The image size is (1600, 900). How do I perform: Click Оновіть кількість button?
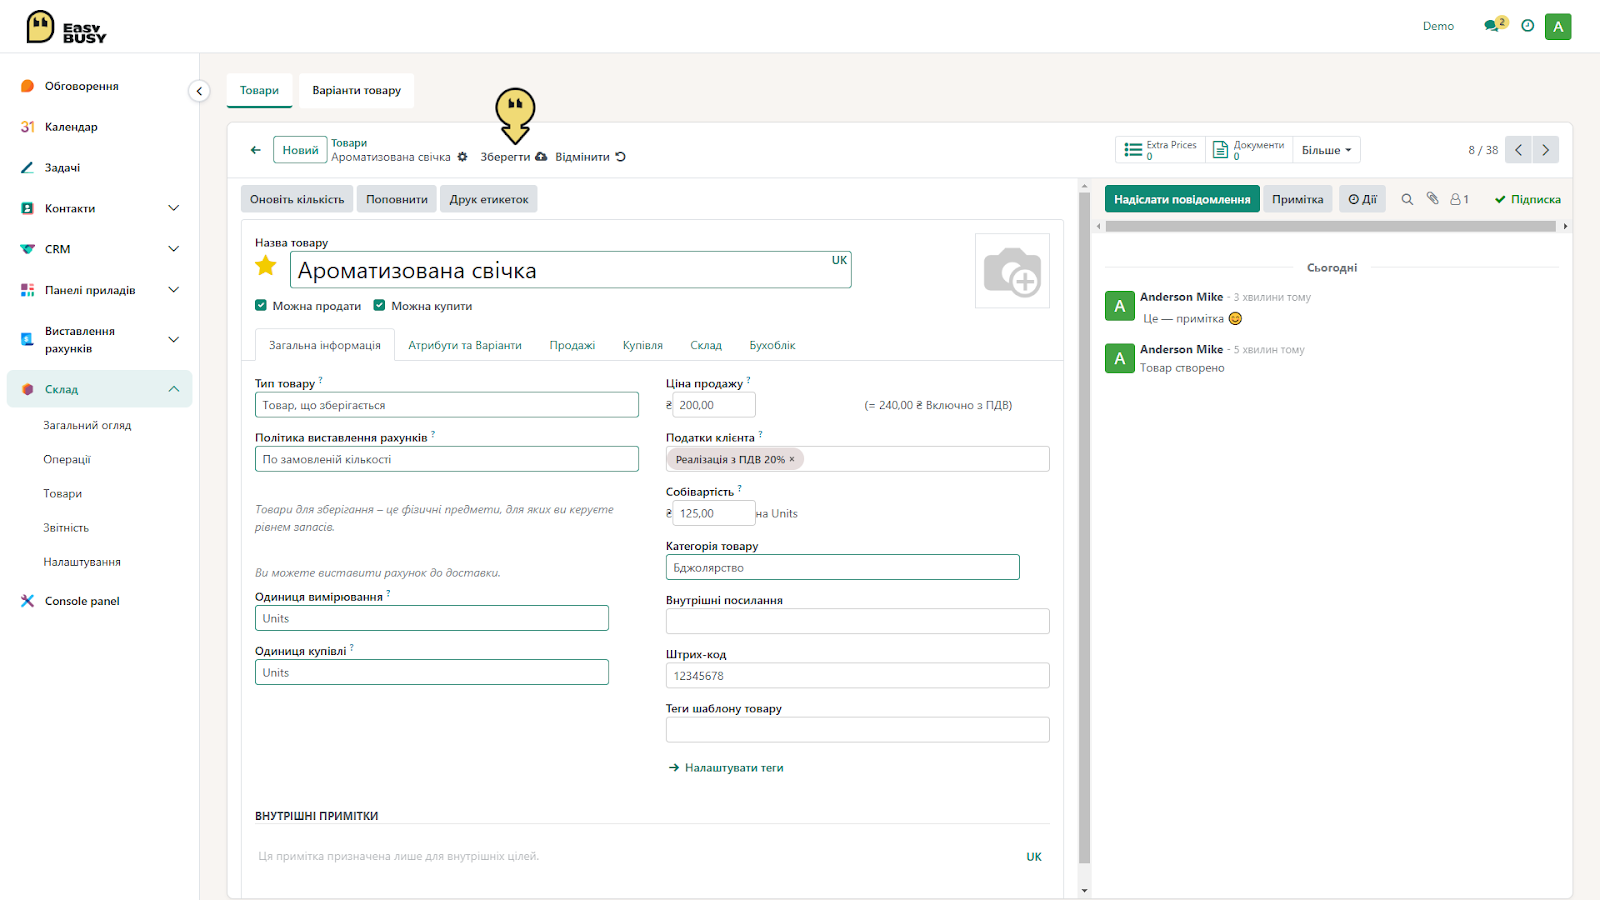tap(297, 199)
